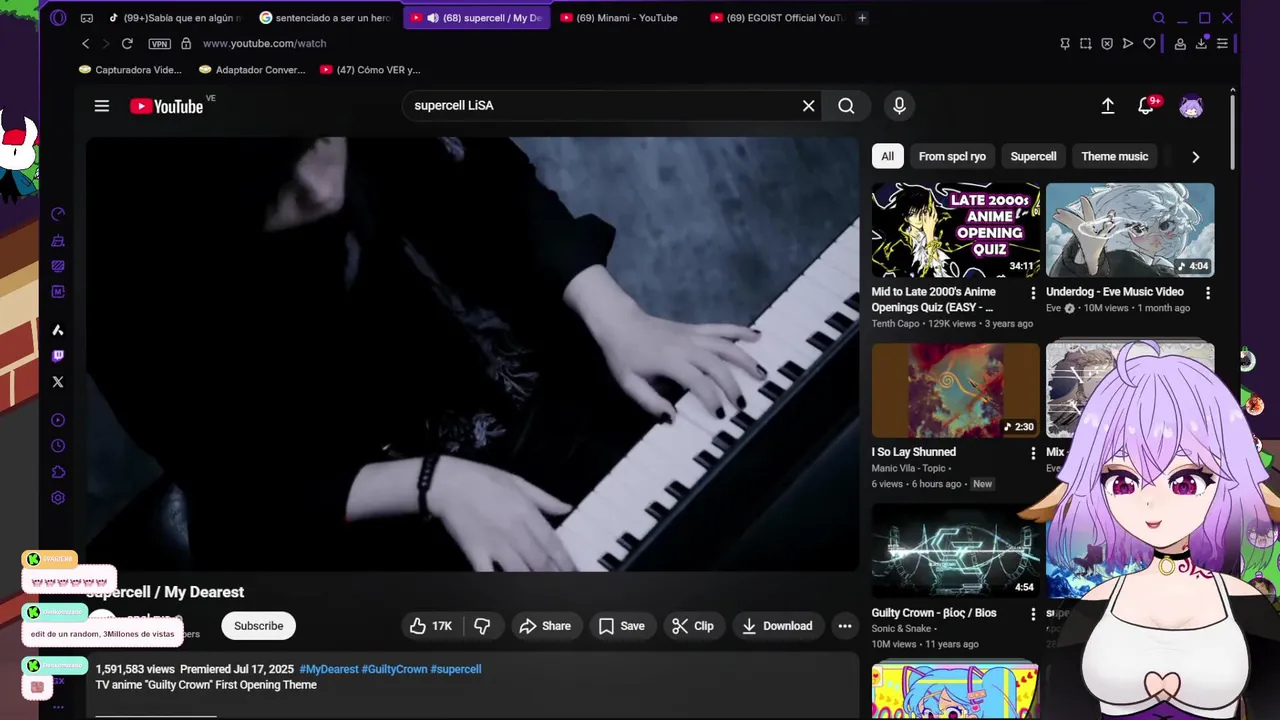Open the #GuiltyCrown hashtag link
This screenshot has height=720, width=1280.
point(394,669)
